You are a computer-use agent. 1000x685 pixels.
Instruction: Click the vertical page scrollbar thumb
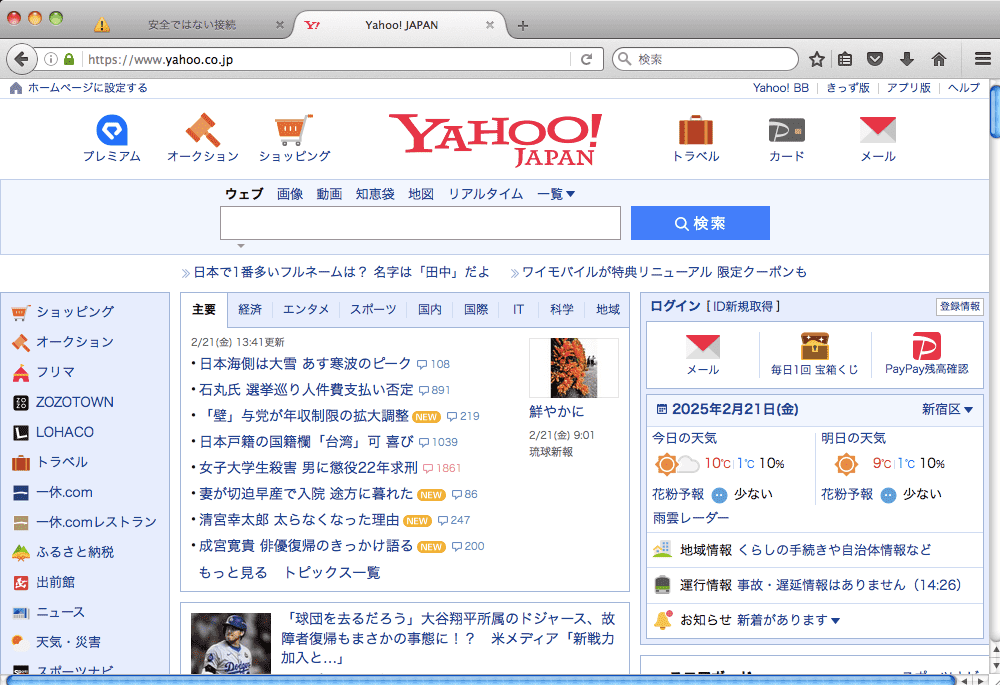pyautogui.click(x=994, y=112)
